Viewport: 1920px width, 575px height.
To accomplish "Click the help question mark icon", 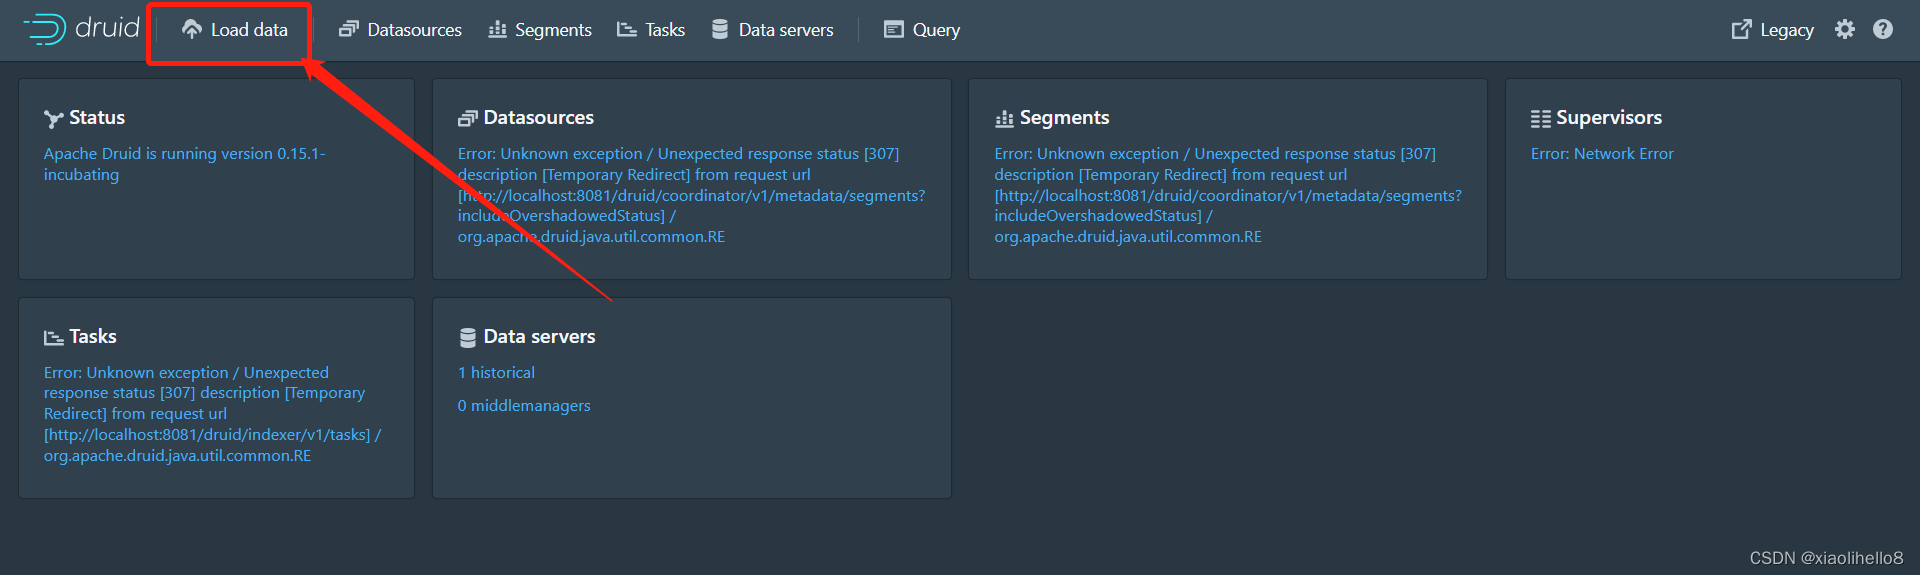I will 1883,30.
